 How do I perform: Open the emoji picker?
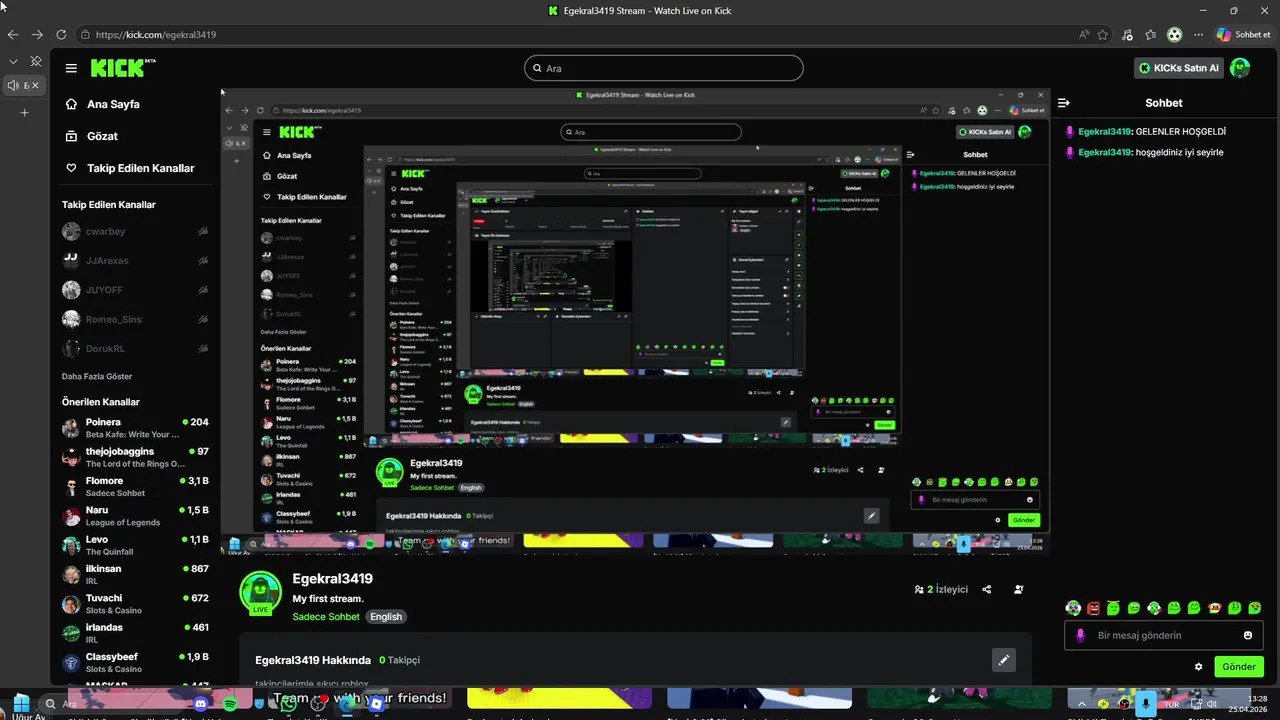[1248, 635]
